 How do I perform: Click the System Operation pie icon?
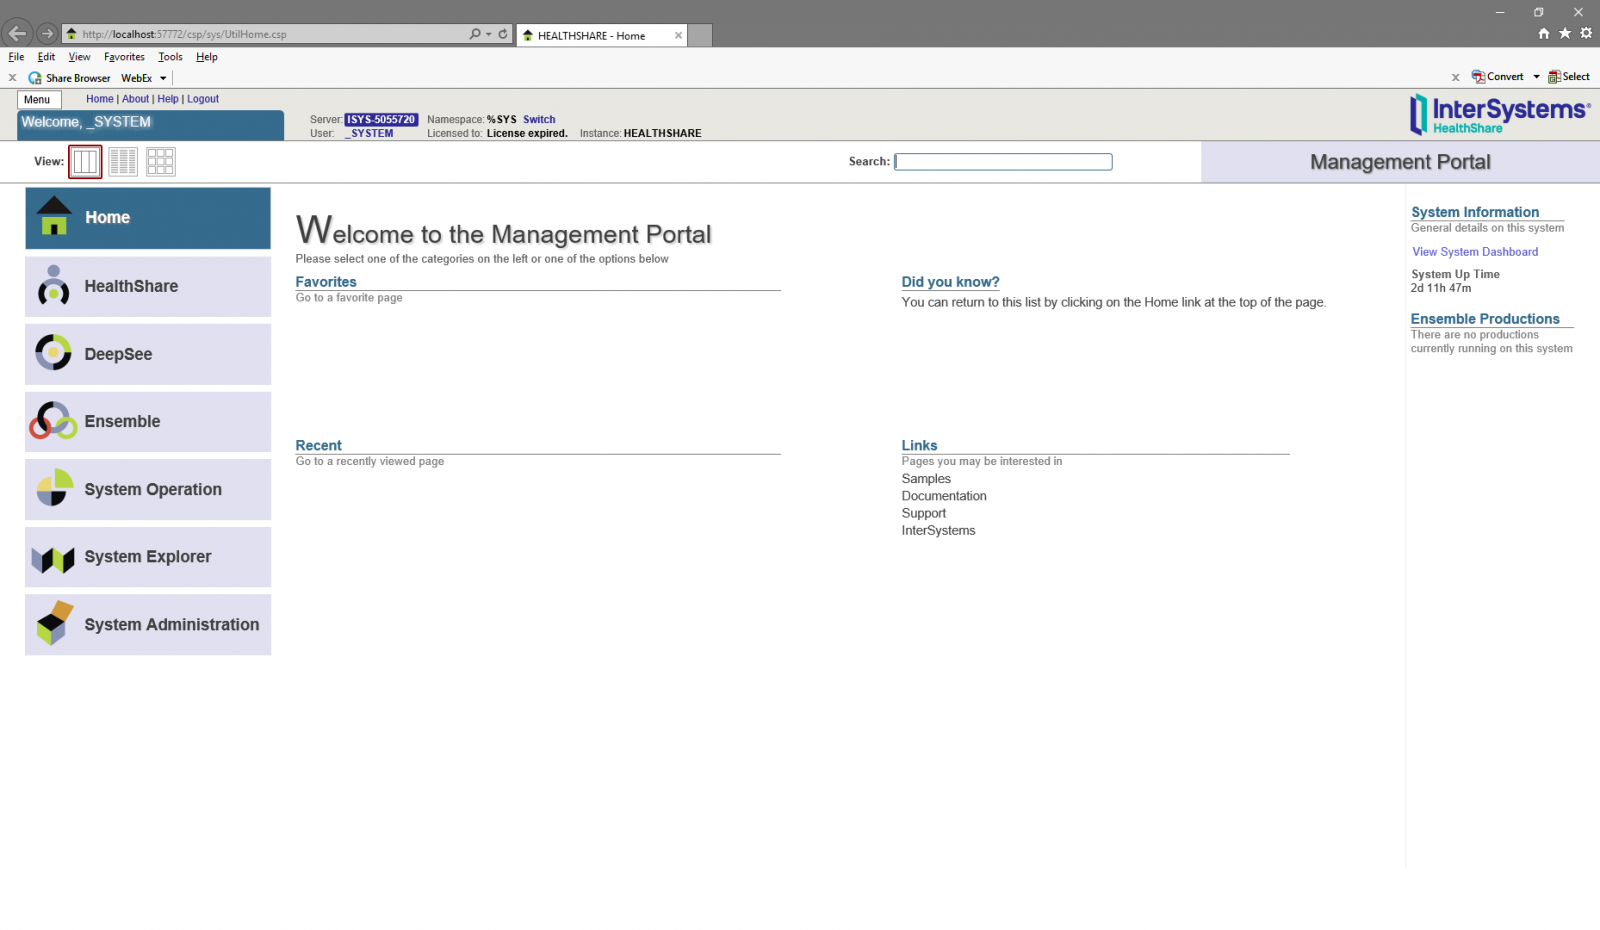(x=55, y=488)
